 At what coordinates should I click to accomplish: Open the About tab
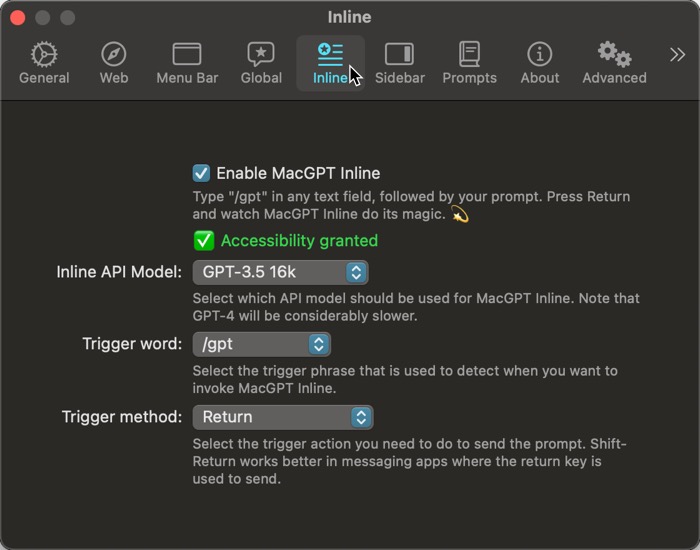click(x=540, y=63)
